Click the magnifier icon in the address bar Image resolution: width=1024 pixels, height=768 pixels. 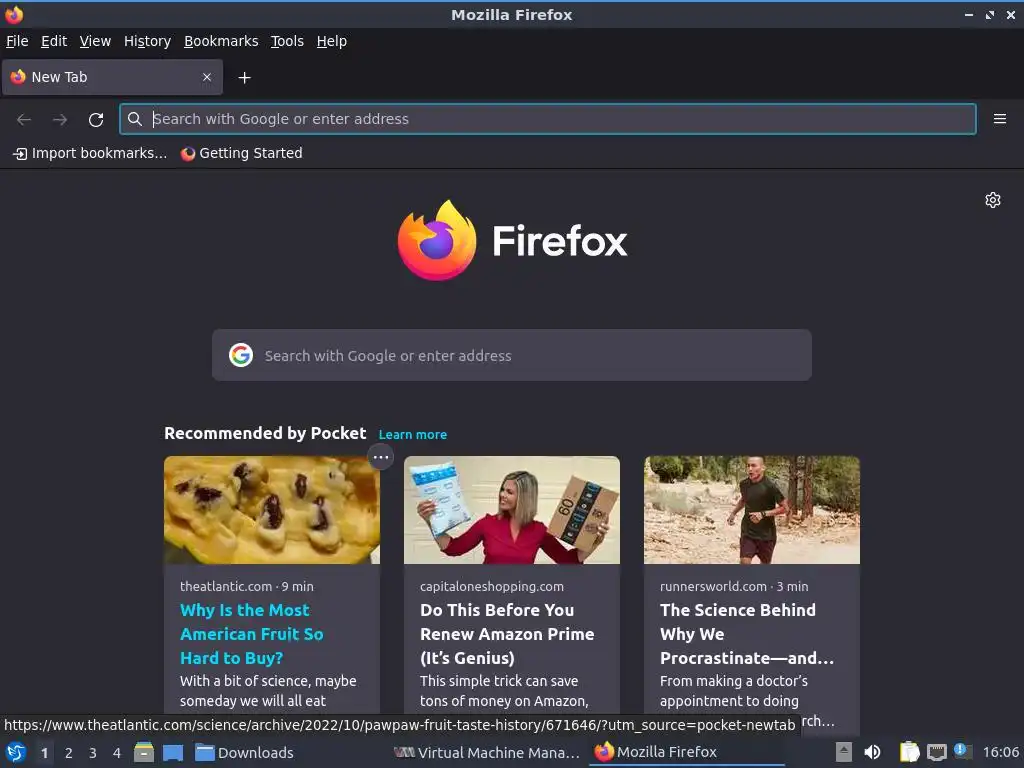[x=135, y=119]
